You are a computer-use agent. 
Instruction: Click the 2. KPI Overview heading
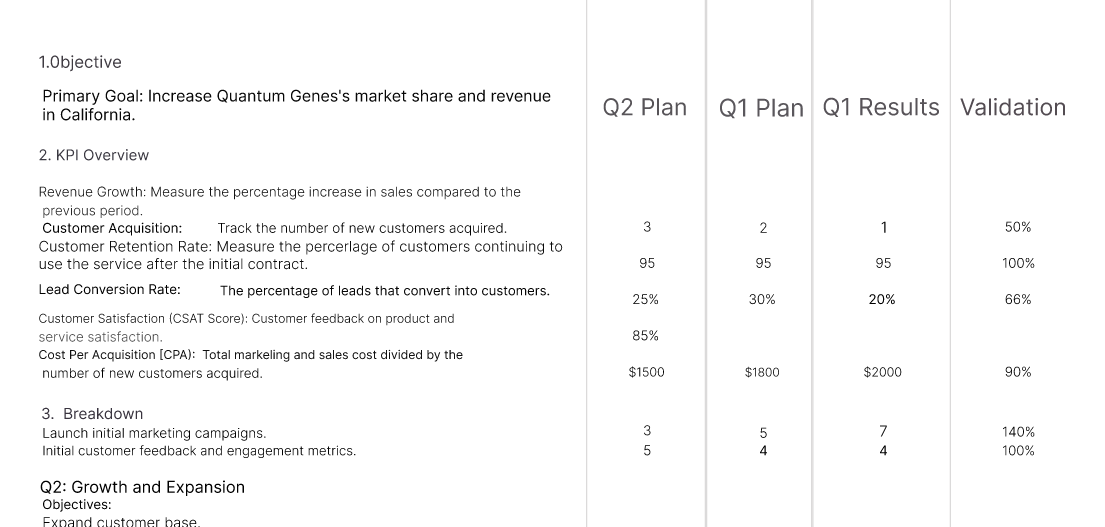tap(94, 155)
